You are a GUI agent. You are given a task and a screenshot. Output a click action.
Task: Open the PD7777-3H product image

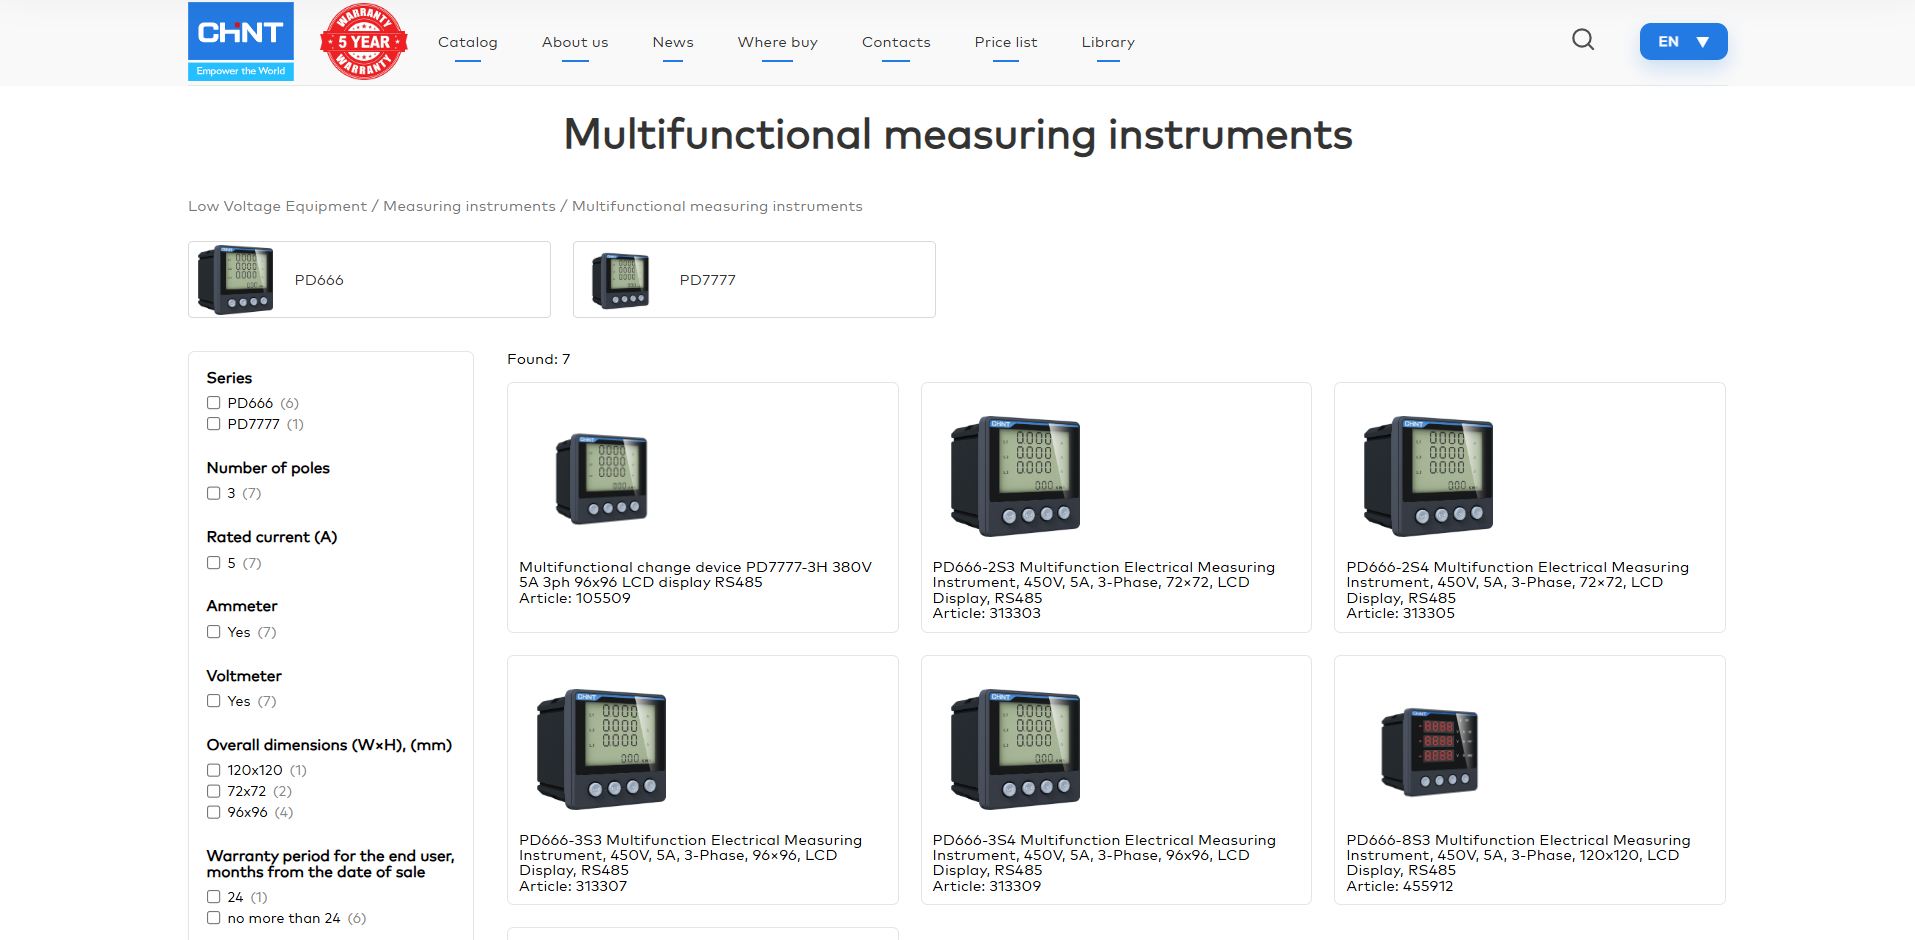601,479
